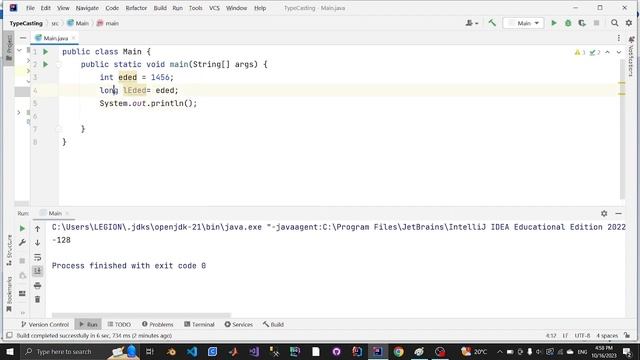Open the File menu
Screen dimensions: 640x360
[30, 8]
